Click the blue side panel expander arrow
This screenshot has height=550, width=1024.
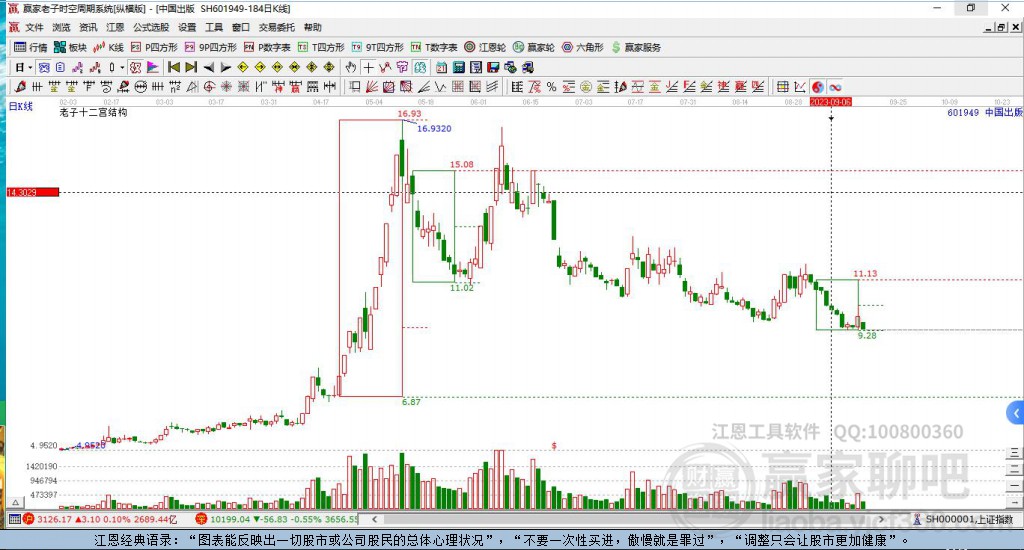click(1015, 413)
